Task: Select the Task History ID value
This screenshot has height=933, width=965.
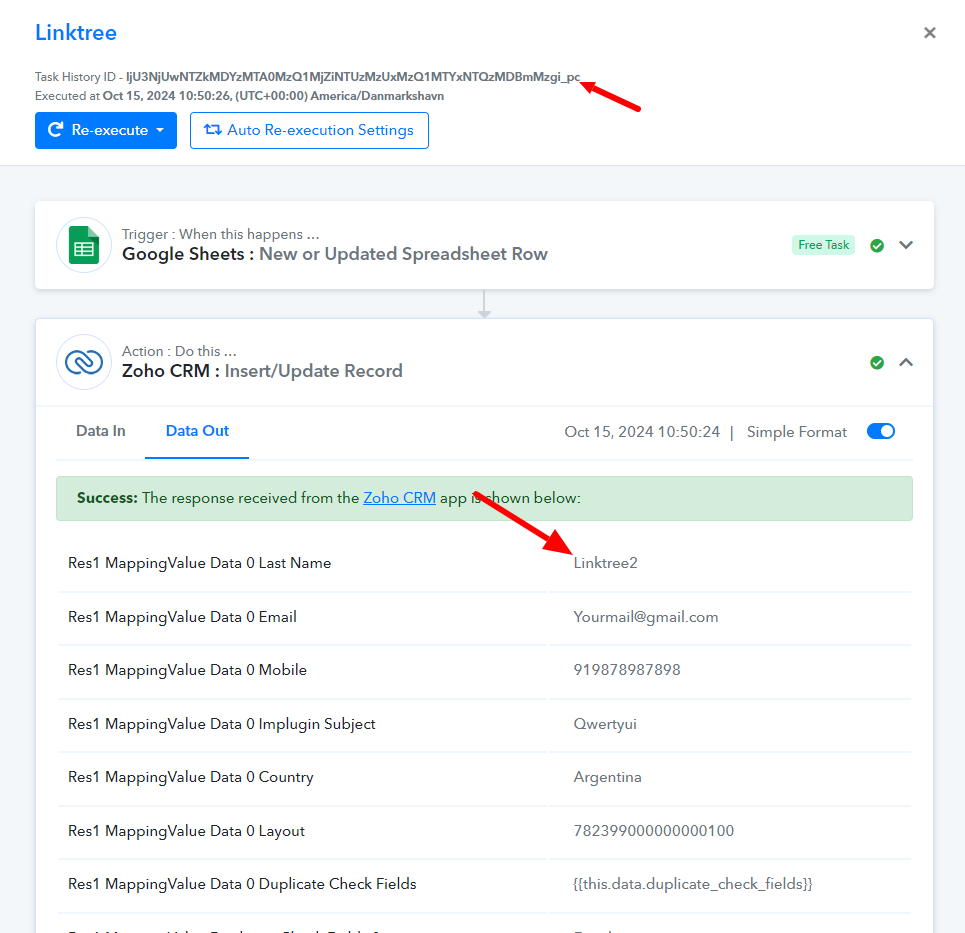Action: click(x=353, y=77)
